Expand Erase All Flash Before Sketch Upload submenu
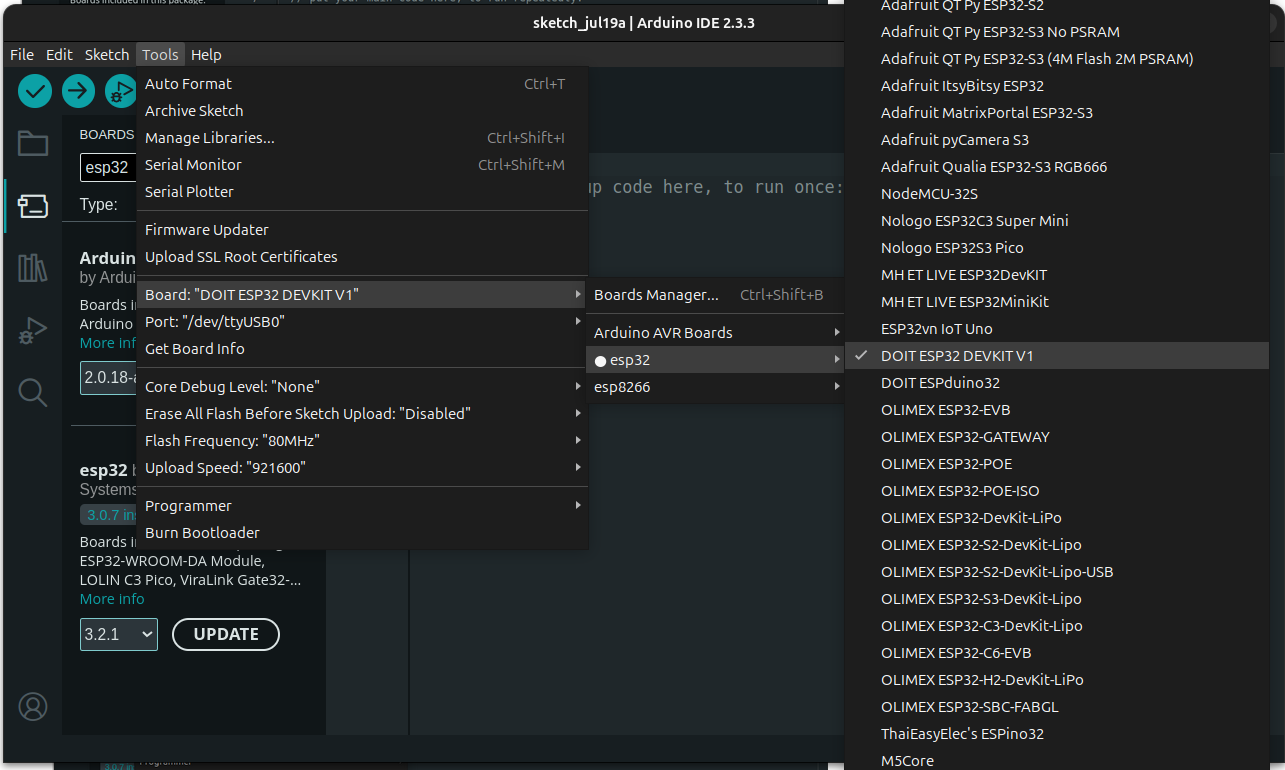Screen dimensions: 1285x770 point(362,414)
